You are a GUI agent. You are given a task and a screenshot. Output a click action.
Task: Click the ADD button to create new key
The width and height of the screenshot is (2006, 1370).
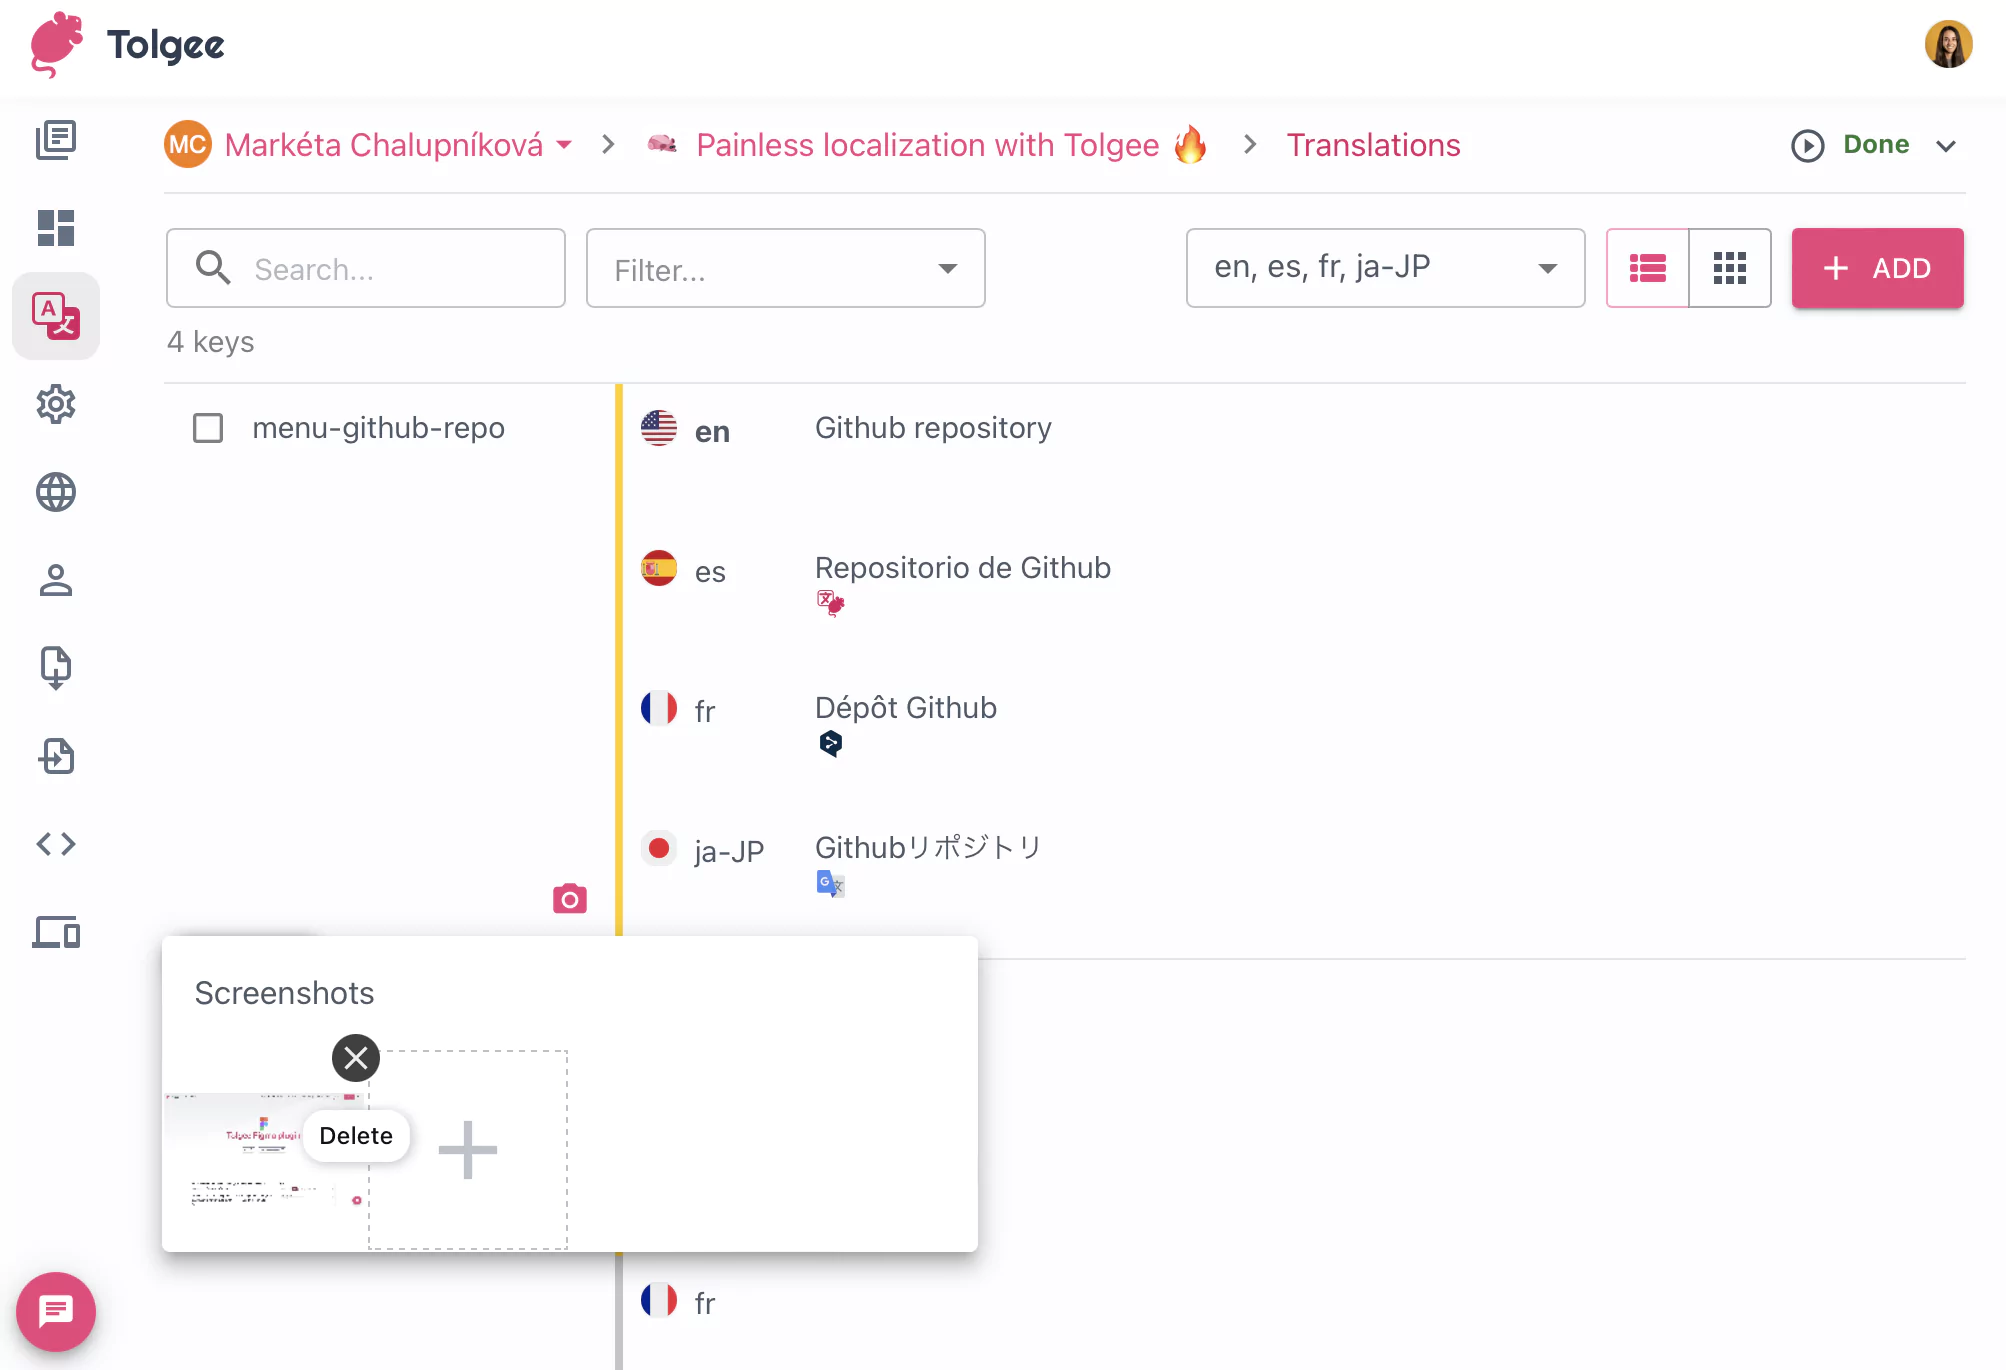(x=1878, y=267)
